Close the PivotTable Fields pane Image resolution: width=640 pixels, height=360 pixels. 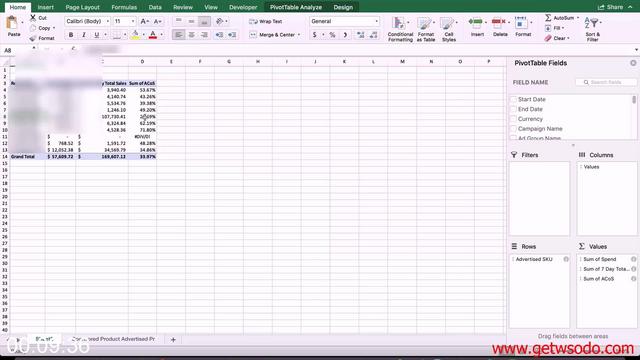pyautogui.click(x=633, y=63)
